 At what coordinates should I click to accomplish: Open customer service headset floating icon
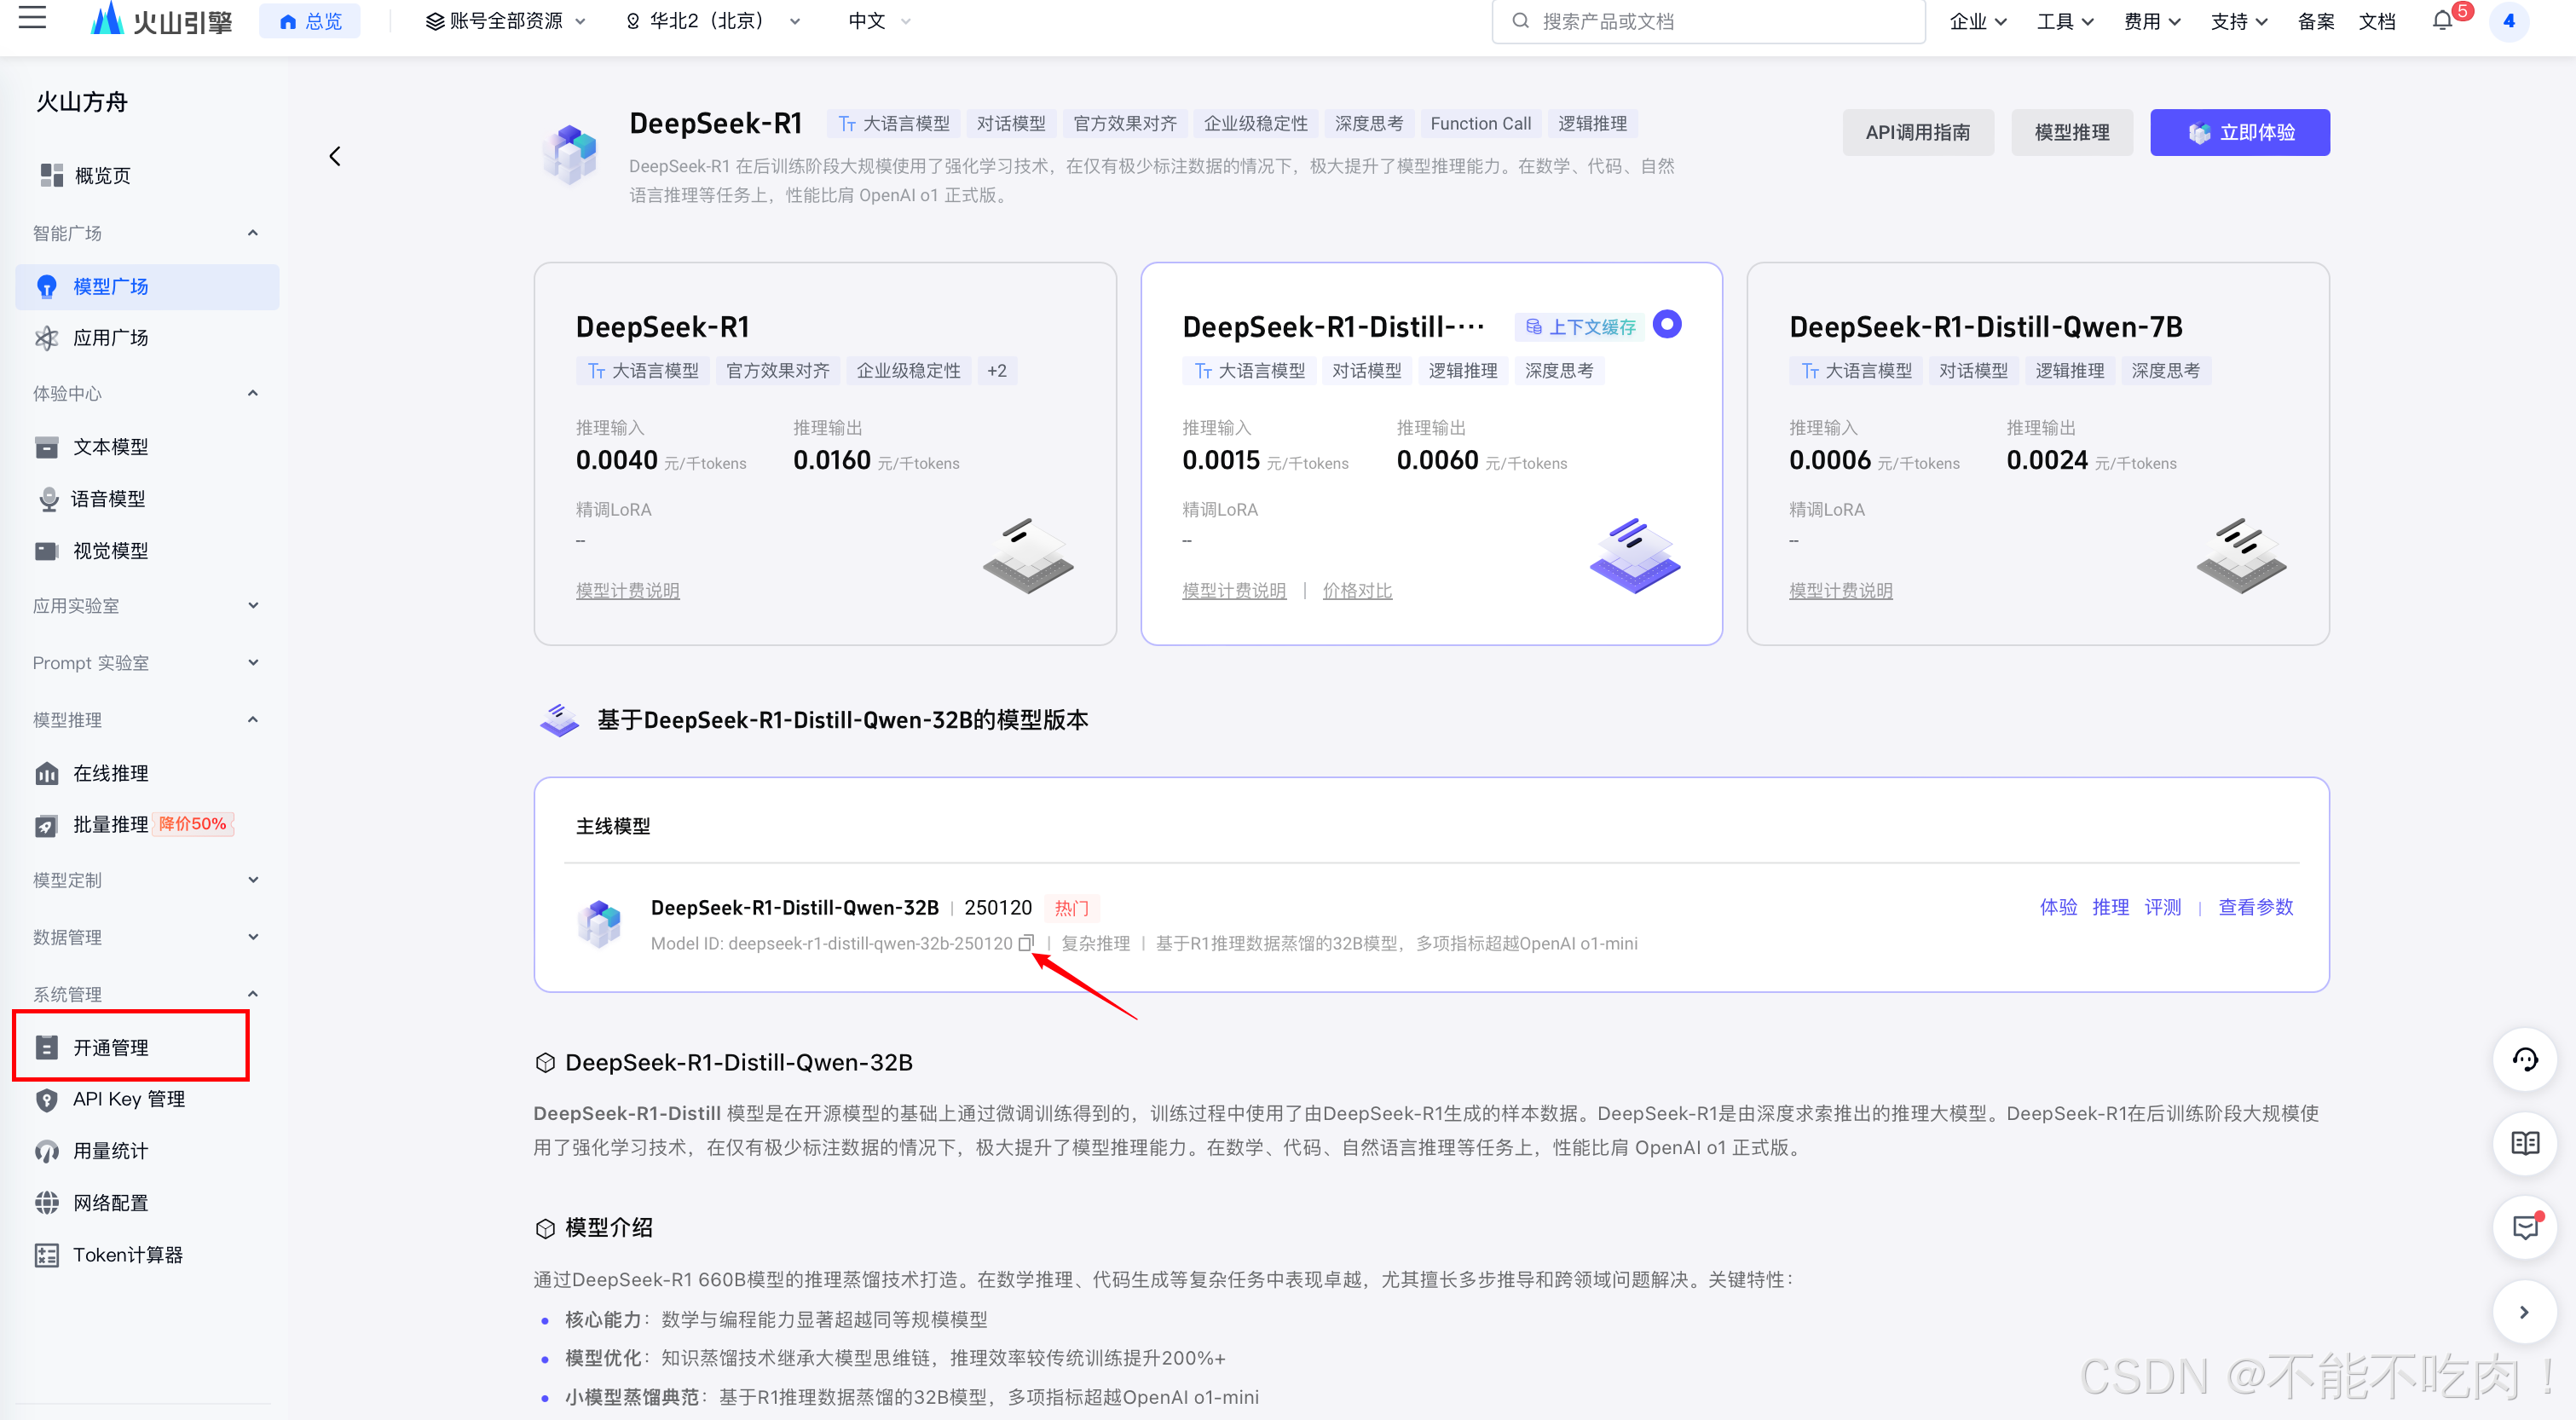(x=2524, y=1060)
